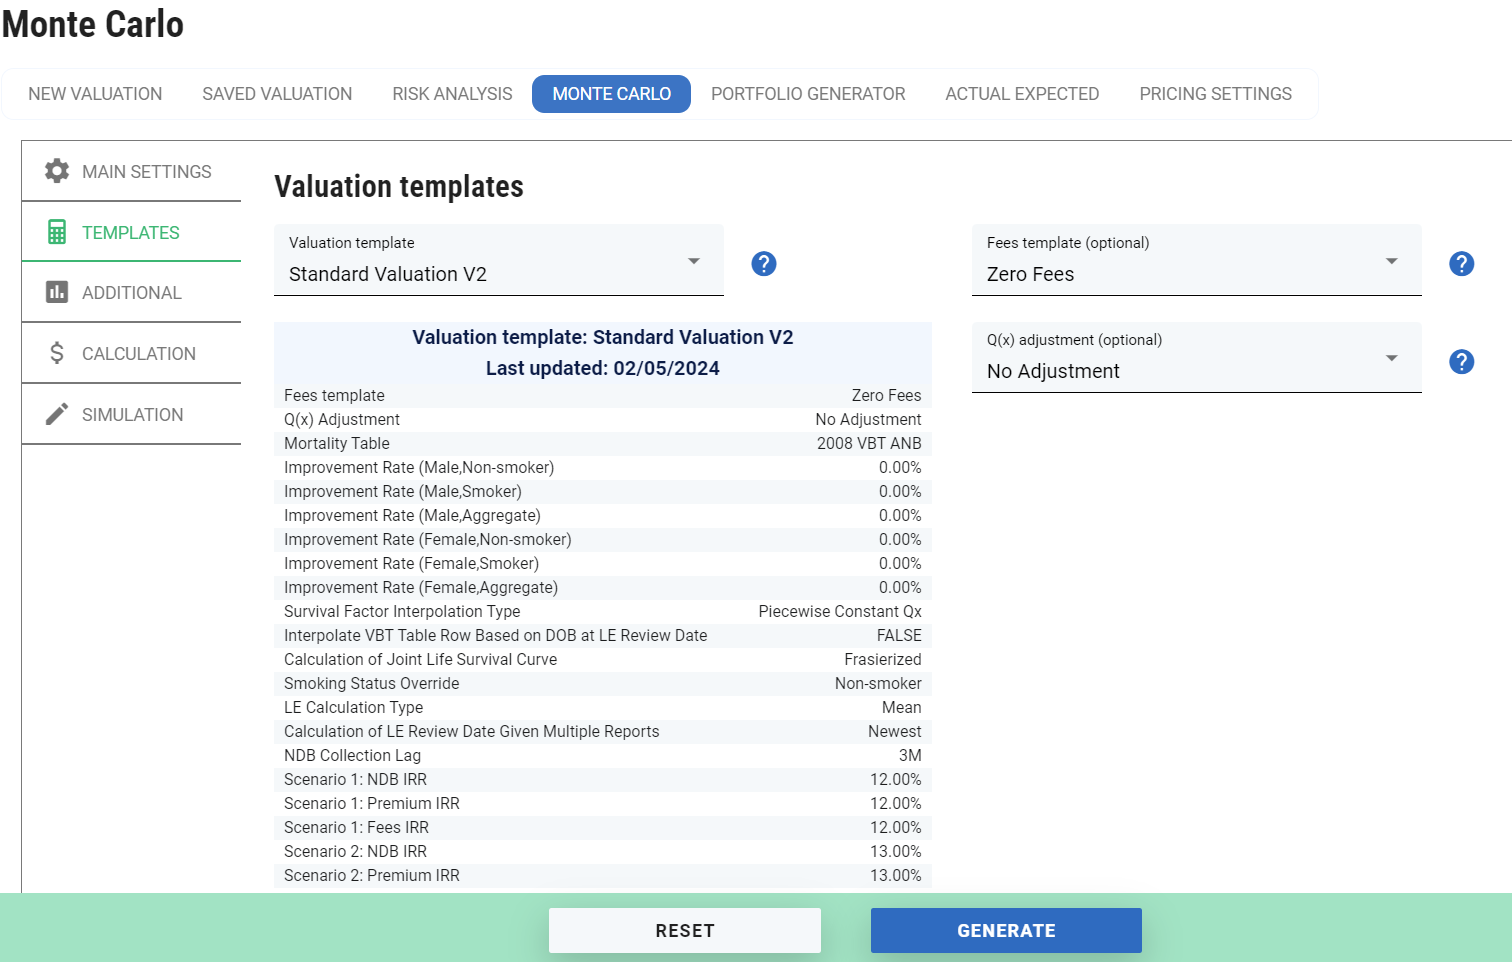Open help for Fees template field
The height and width of the screenshot is (962, 1512).
click(x=1461, y=263)
